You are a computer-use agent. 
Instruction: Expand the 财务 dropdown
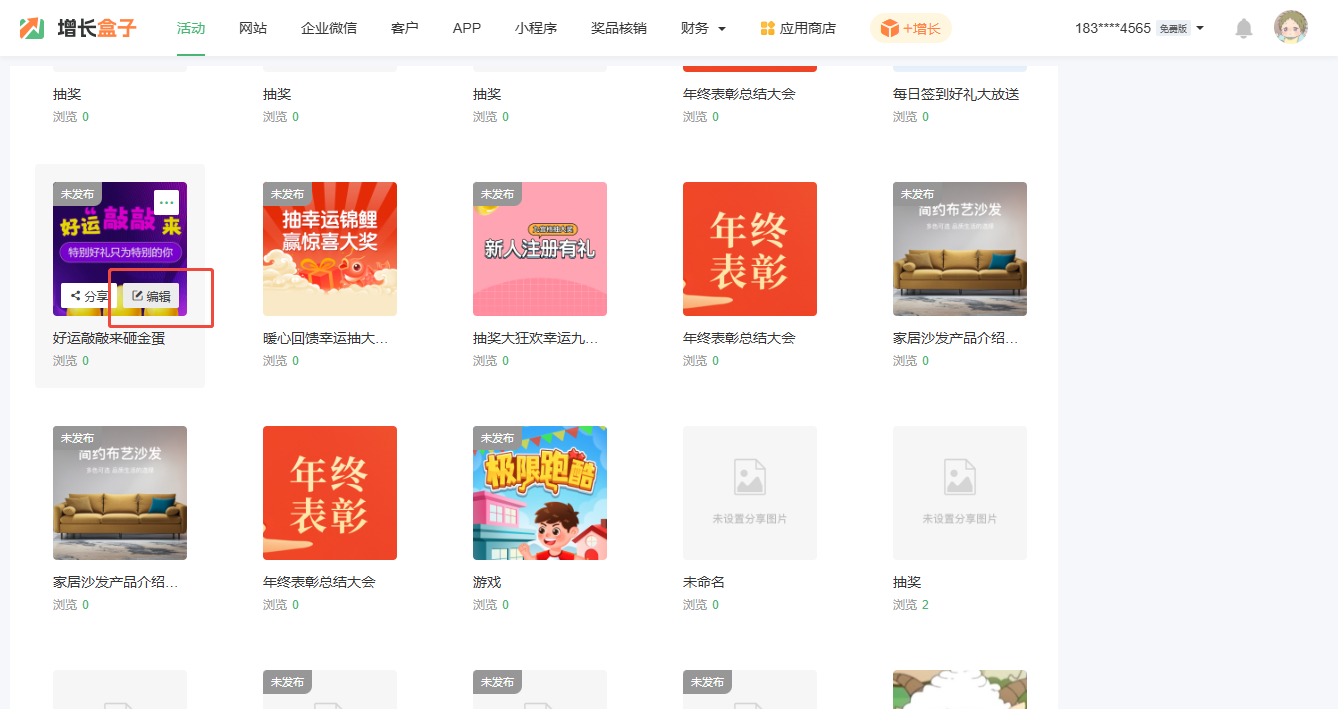(x=703, y=28)
